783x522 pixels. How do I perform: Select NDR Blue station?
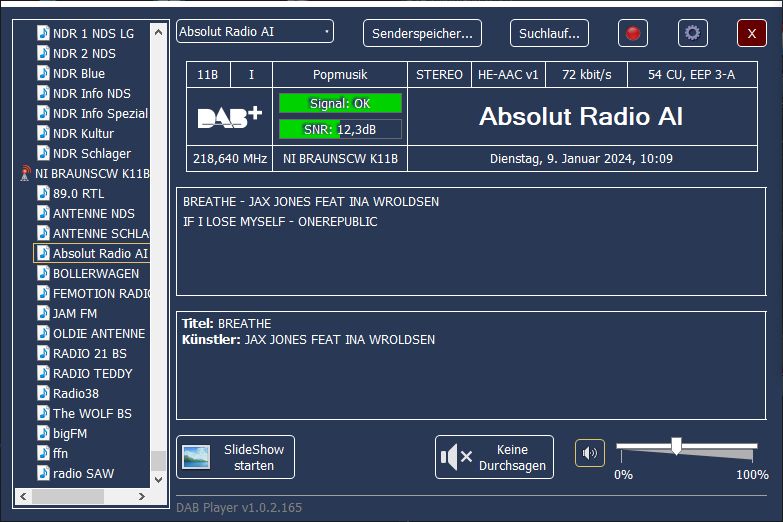pos(78,73)
